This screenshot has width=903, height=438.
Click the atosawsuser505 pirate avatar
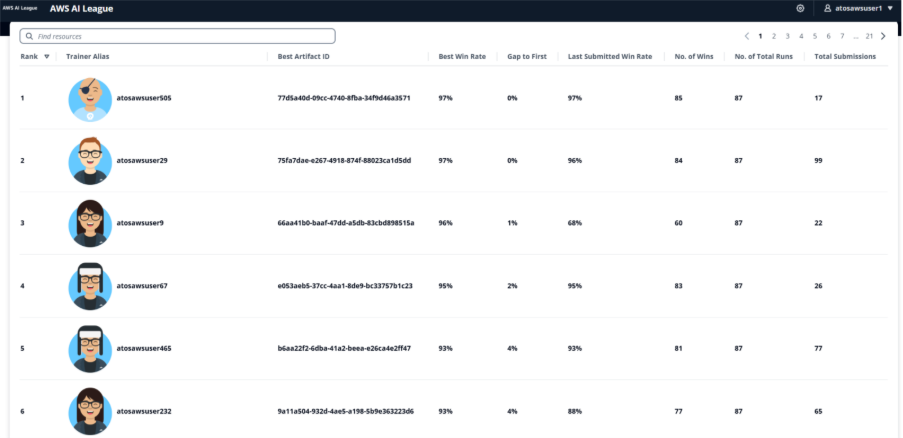pos(90,99)
